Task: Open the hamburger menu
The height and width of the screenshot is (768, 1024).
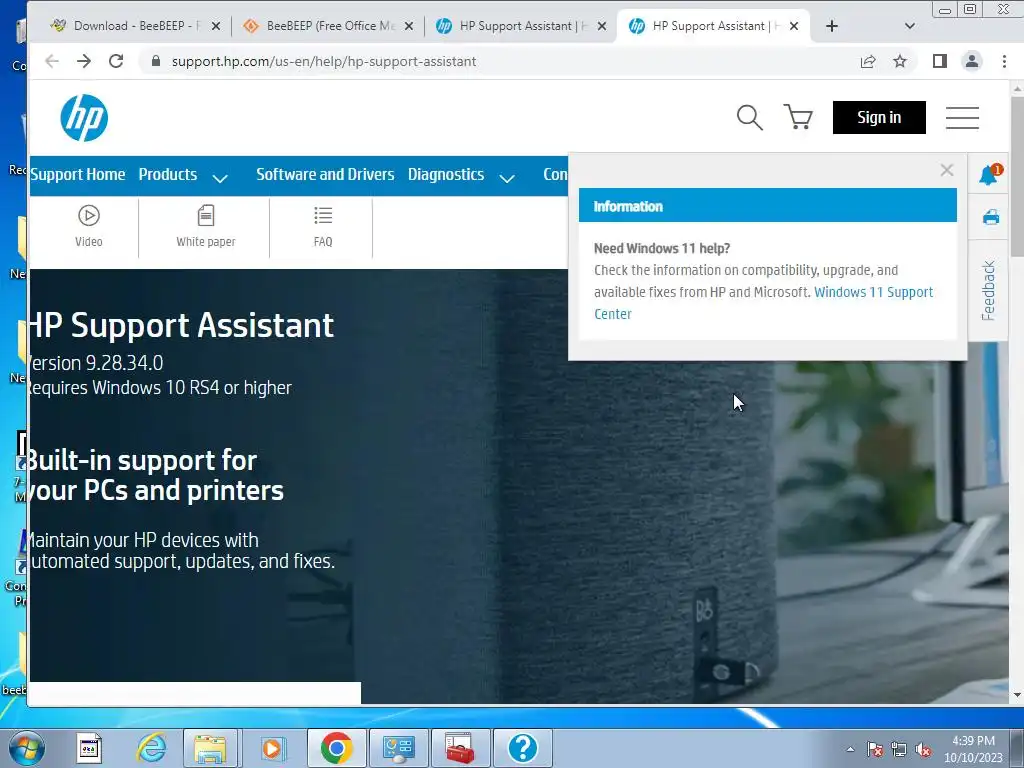Action: click(962, 118)
